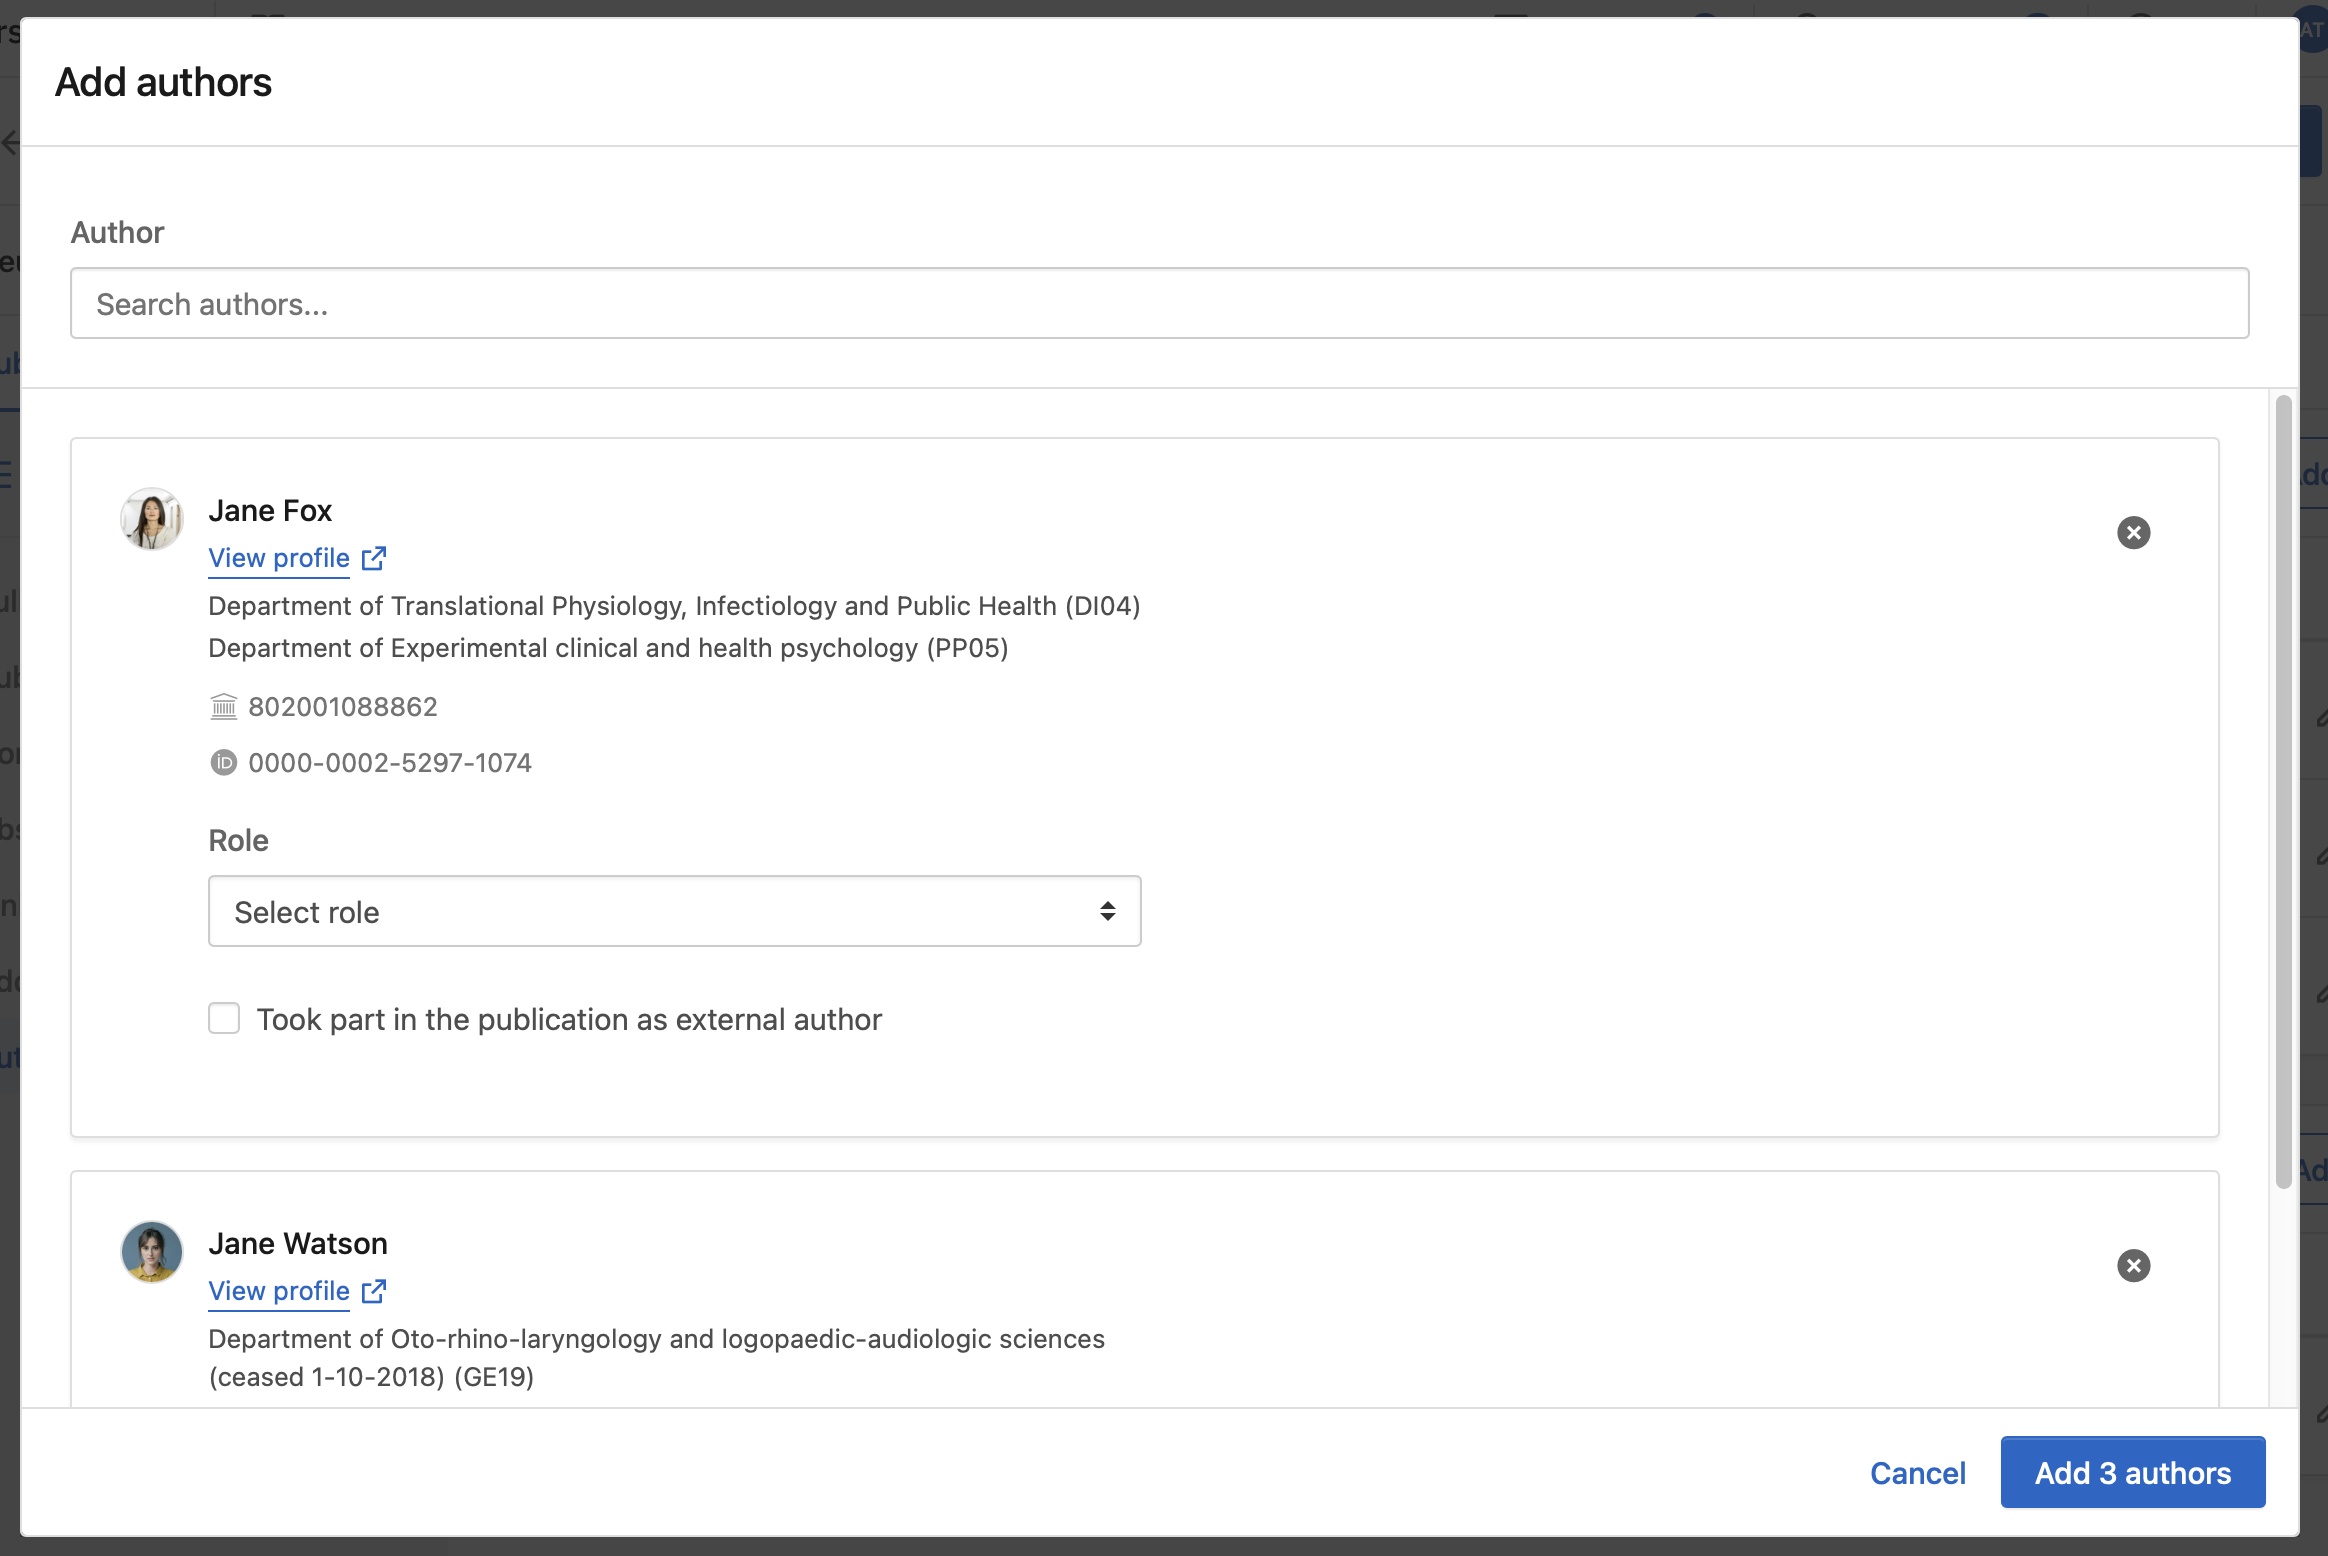The image size is (2328, 1556).
Task: Click the role dropdown arrows
Action: (x=1107, y=911)
